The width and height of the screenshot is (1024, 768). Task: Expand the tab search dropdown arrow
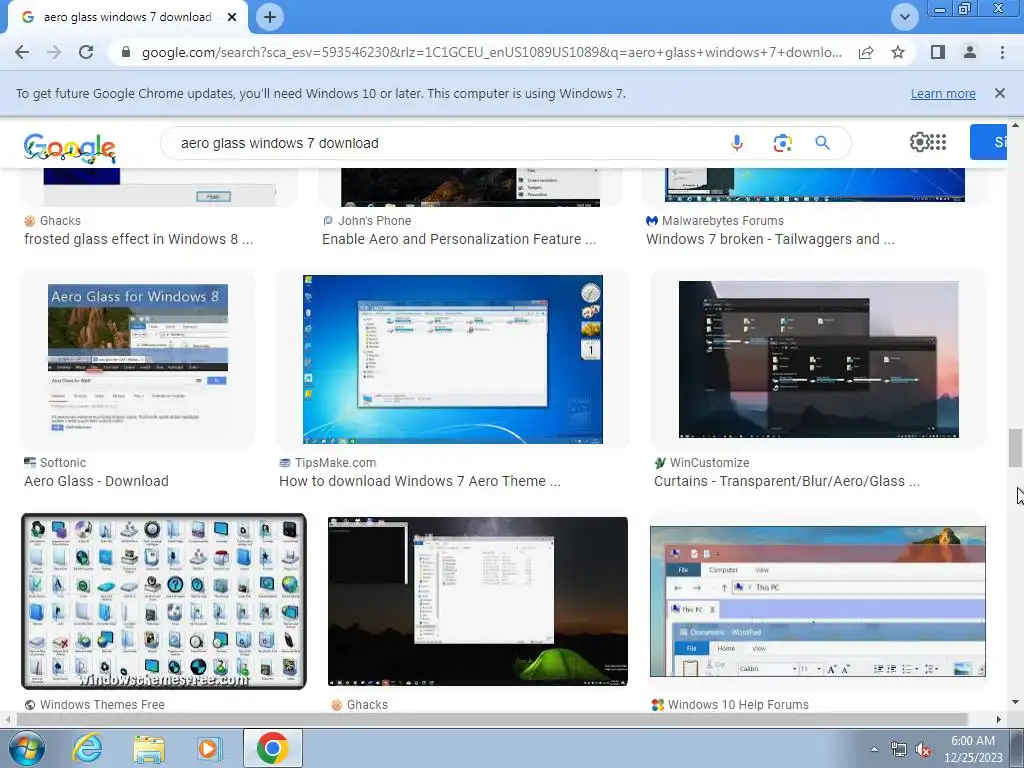coord(904,17)
